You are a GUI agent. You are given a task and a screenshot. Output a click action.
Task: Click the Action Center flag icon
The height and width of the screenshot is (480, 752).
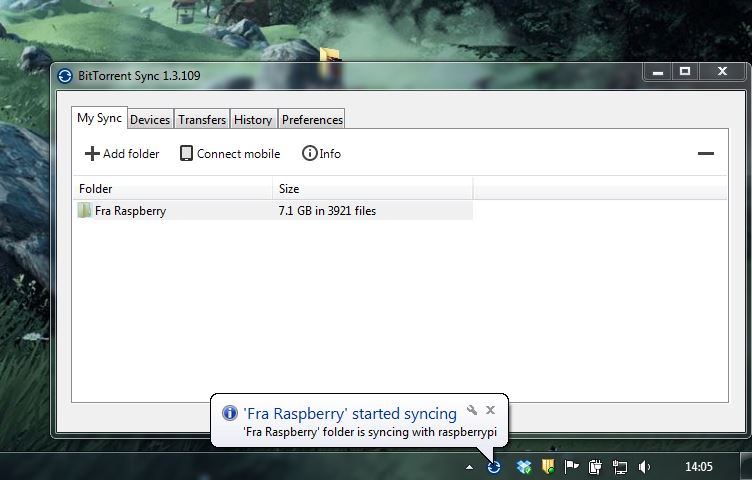point(572,466)
